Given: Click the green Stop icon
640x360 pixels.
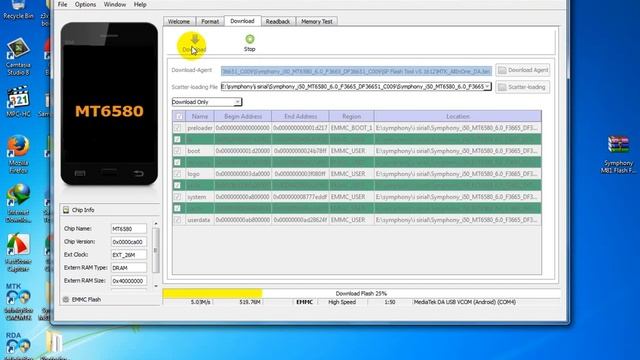Looking at the screenshot, I should [x=249, y=39].
